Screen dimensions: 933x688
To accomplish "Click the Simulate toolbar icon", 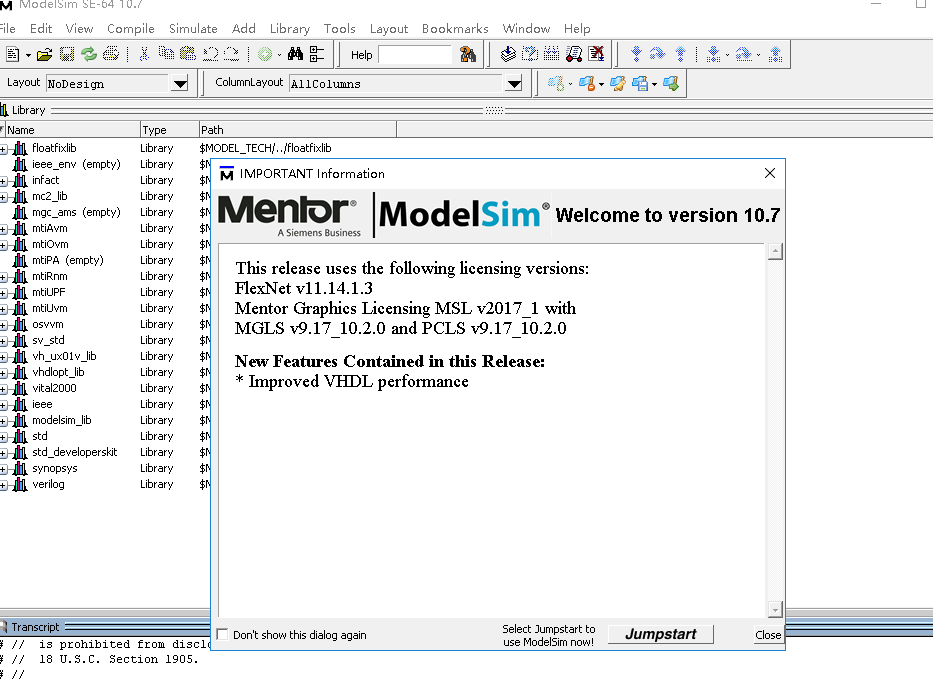I will coord(574,54).
